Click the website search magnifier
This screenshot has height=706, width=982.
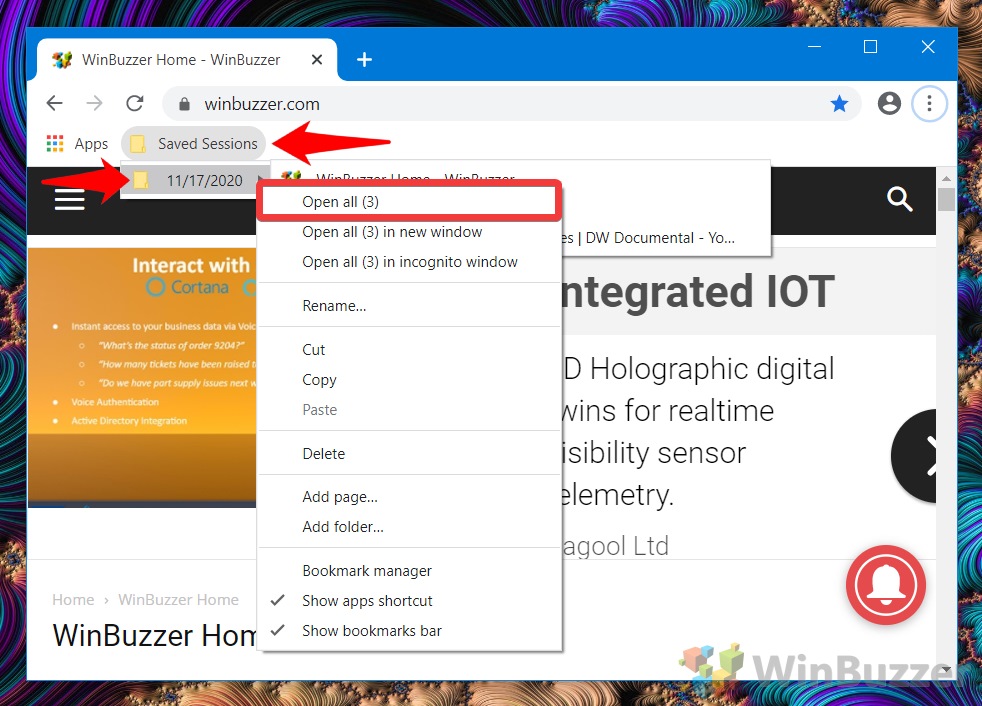pos(899,199)
